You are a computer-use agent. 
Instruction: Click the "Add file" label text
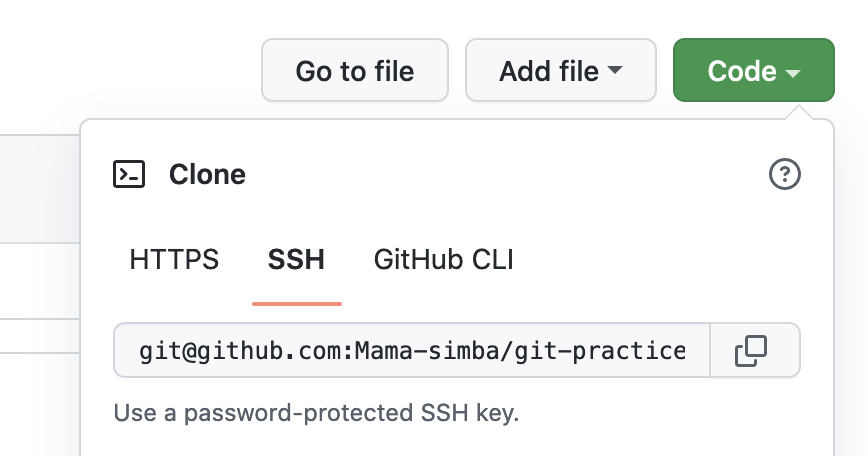coord(549,71)
